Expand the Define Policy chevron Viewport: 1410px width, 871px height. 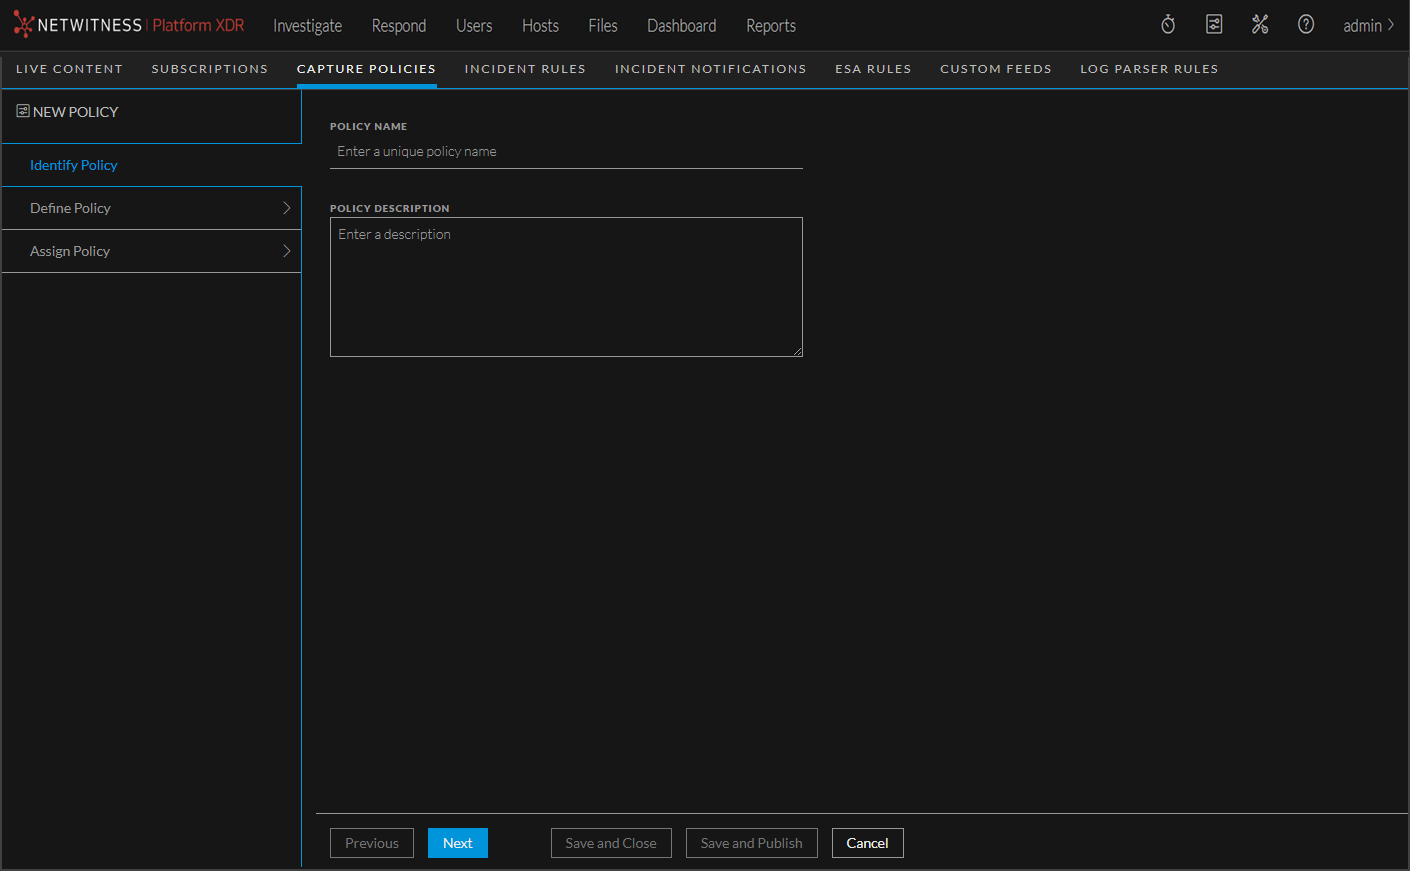click(x=286, y=208)
